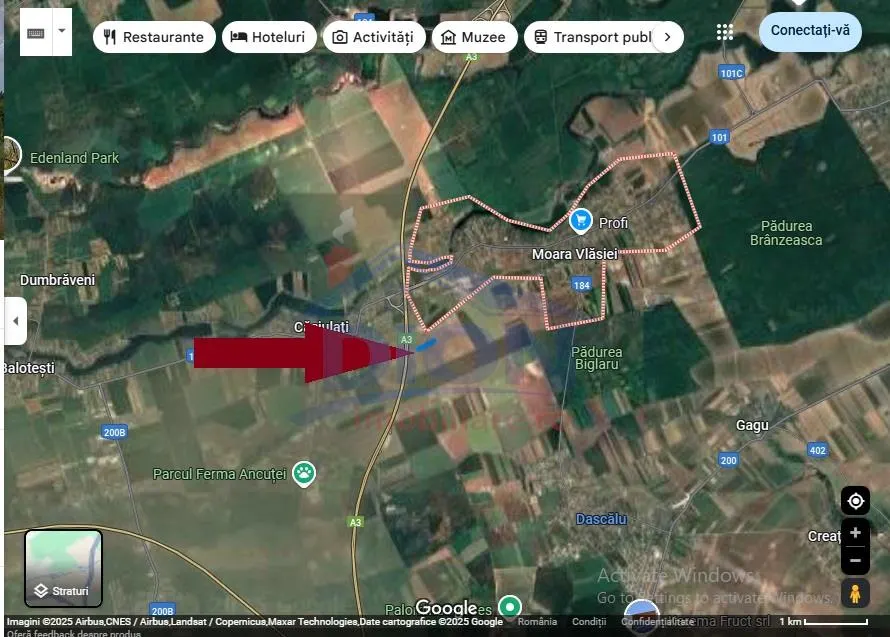Select the Activități category chip
Viewport: 890px width, 637px height.
373,37
